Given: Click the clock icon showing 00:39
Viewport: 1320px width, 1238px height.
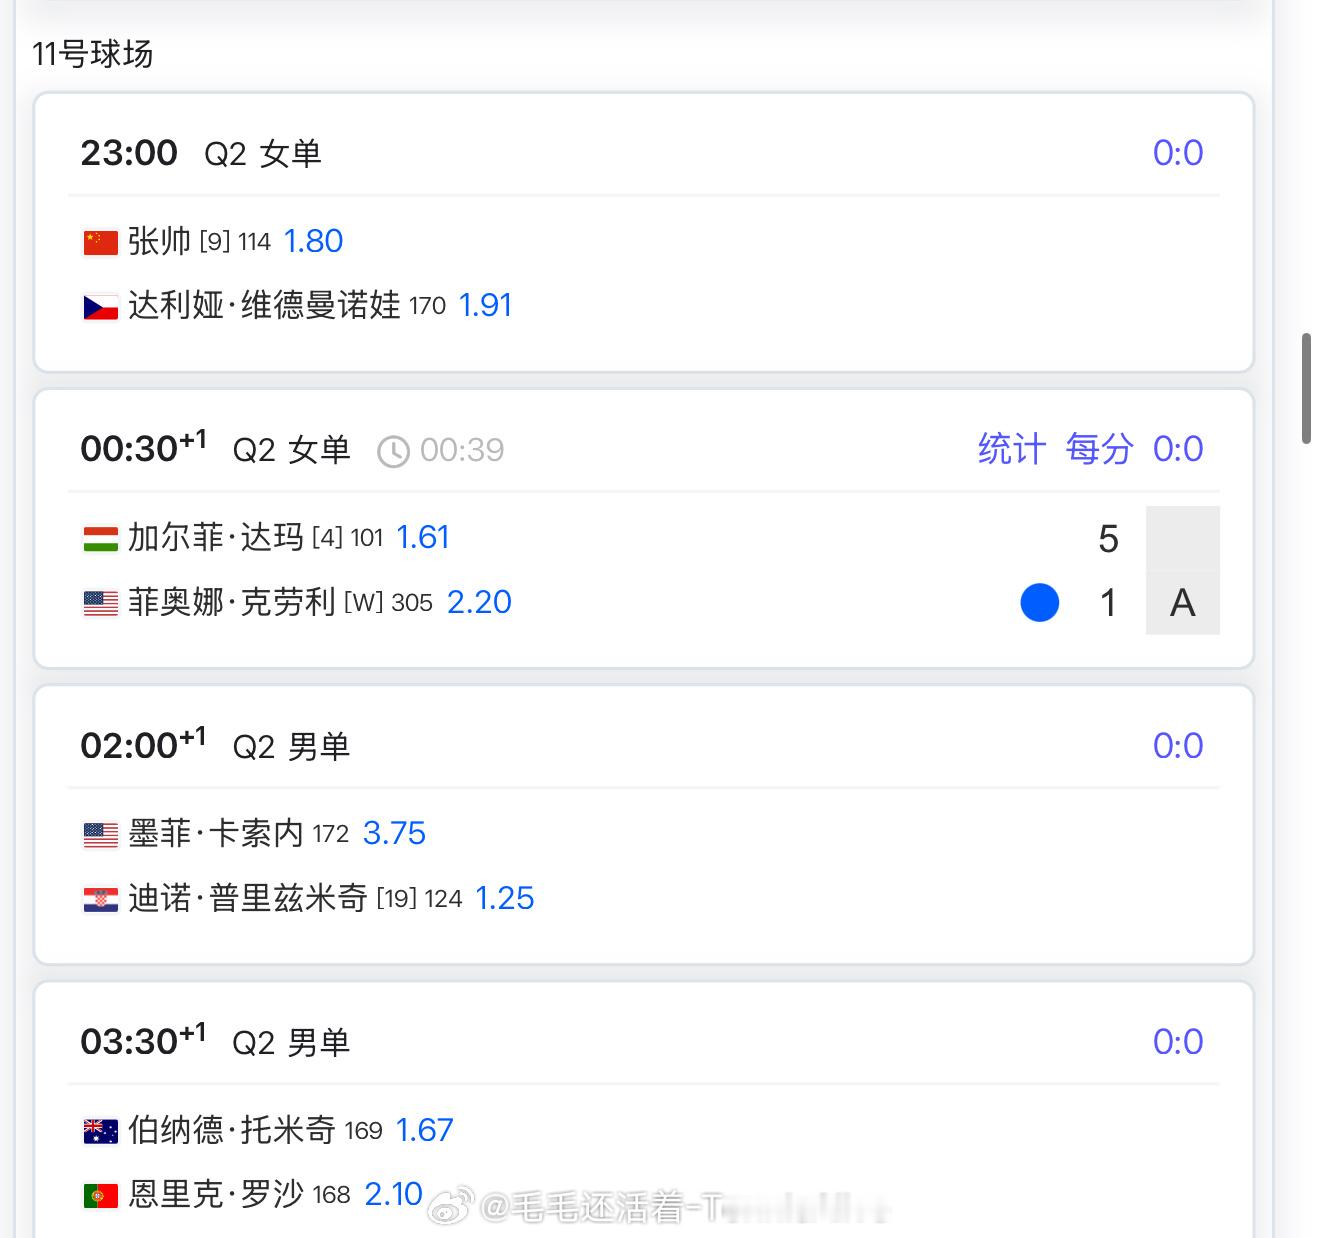Looking at the screenshot, I should click(x=393, y=452).
